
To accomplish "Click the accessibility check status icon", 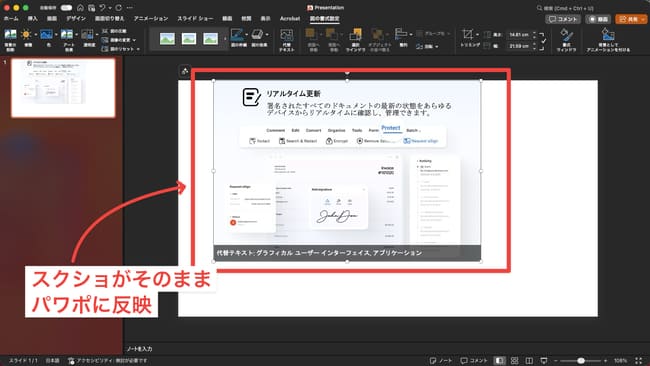I will click(x=71, y=361).
